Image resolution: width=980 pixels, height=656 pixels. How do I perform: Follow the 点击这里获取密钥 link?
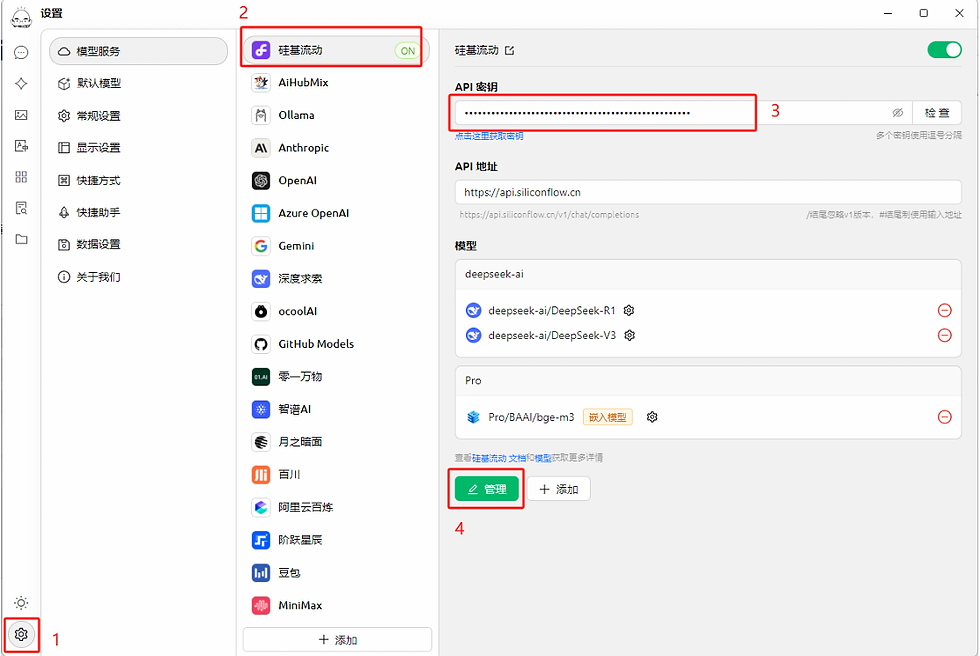coord(489,136)
